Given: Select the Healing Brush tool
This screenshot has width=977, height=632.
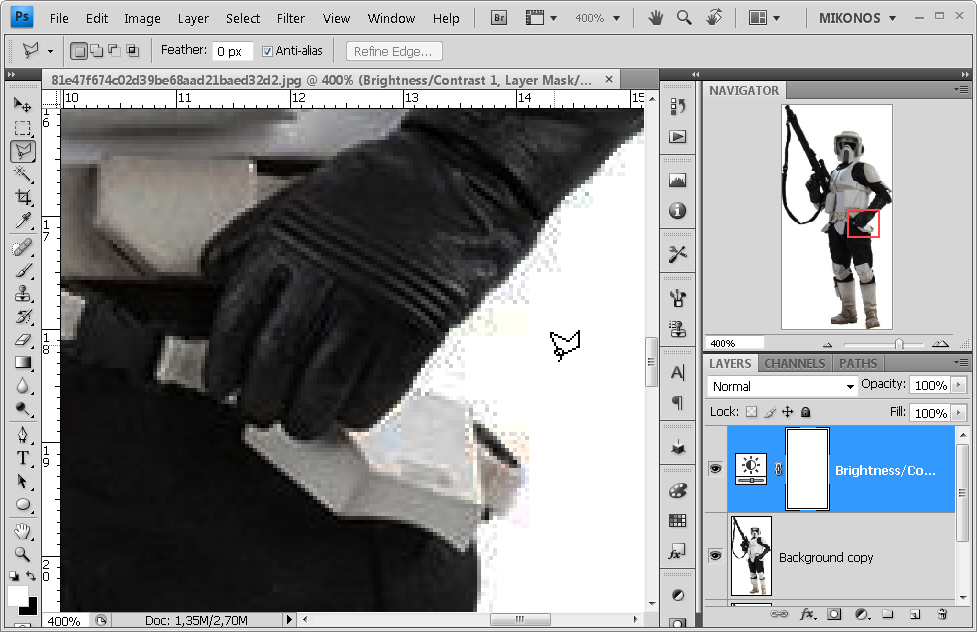Looking at the screenshot, I should [22, 247].
